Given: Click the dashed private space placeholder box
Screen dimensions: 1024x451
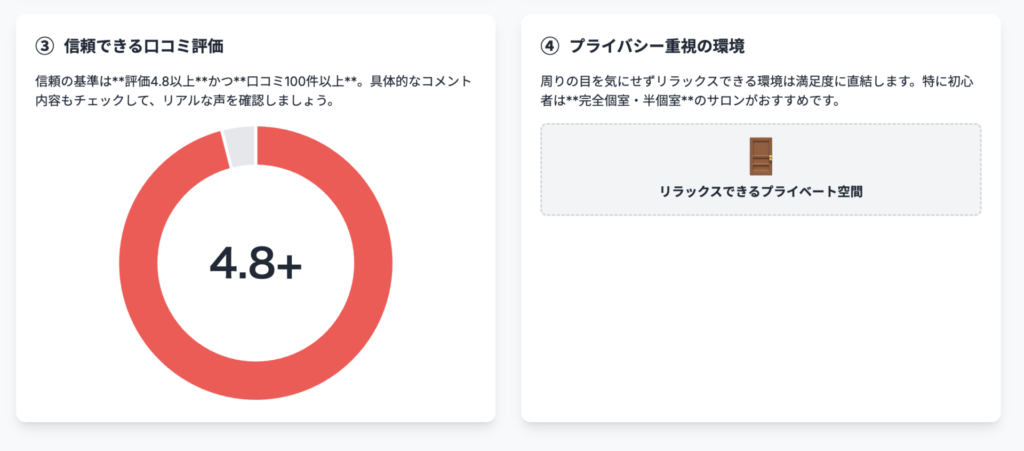Looking at the screenshot, I should click(760, 170).
